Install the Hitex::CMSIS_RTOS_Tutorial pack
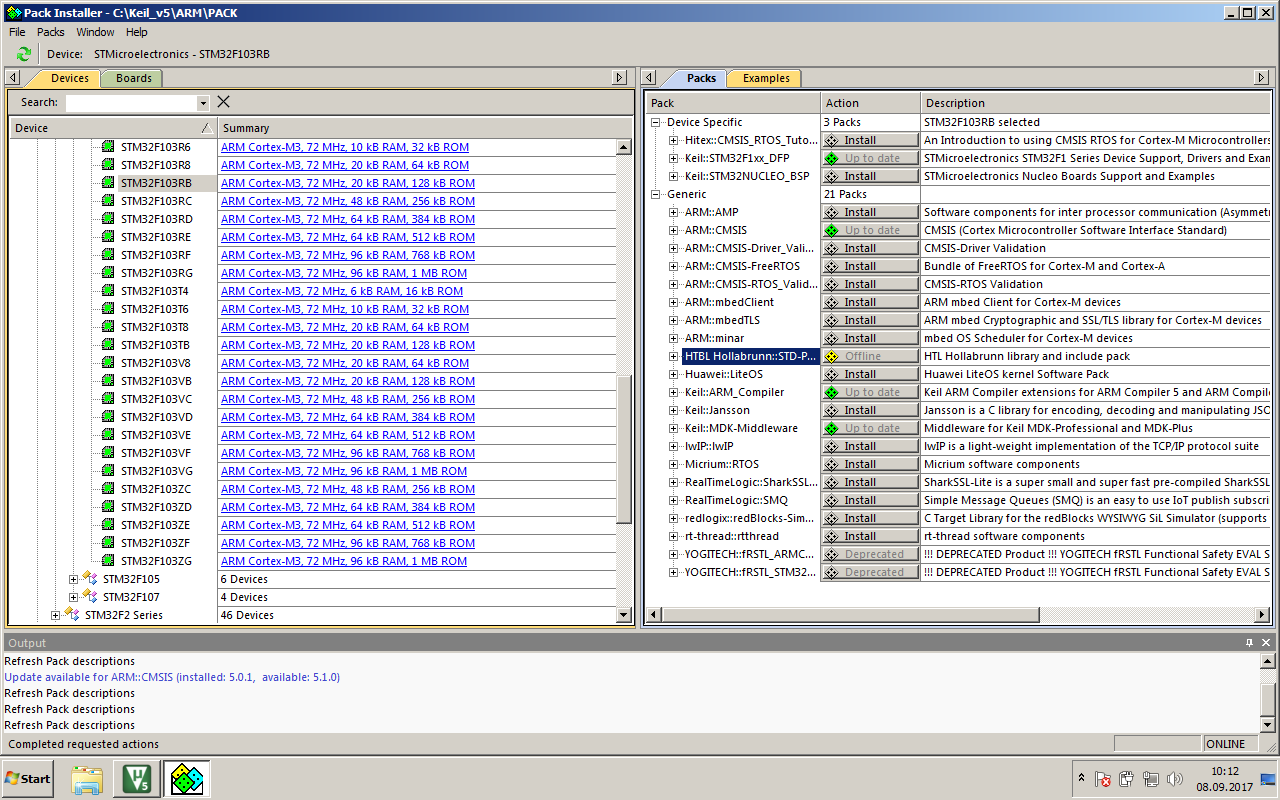This screenshot has width=1280, height=800. click(870, 140)
